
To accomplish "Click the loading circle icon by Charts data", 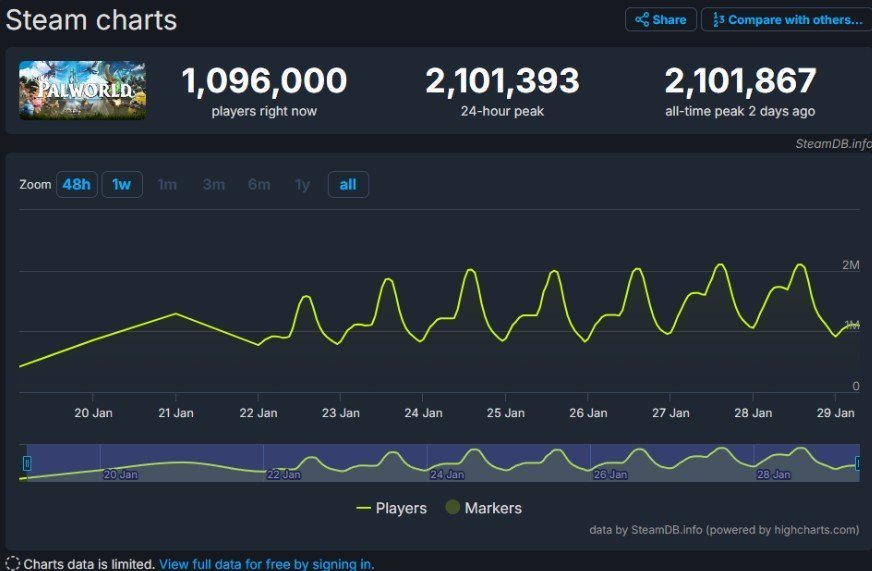I will coord(12,564).
